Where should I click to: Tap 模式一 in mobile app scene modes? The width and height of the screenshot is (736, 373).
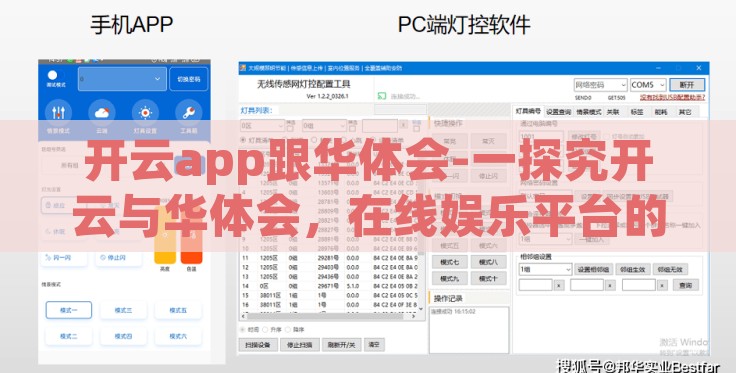pos(69,310)
